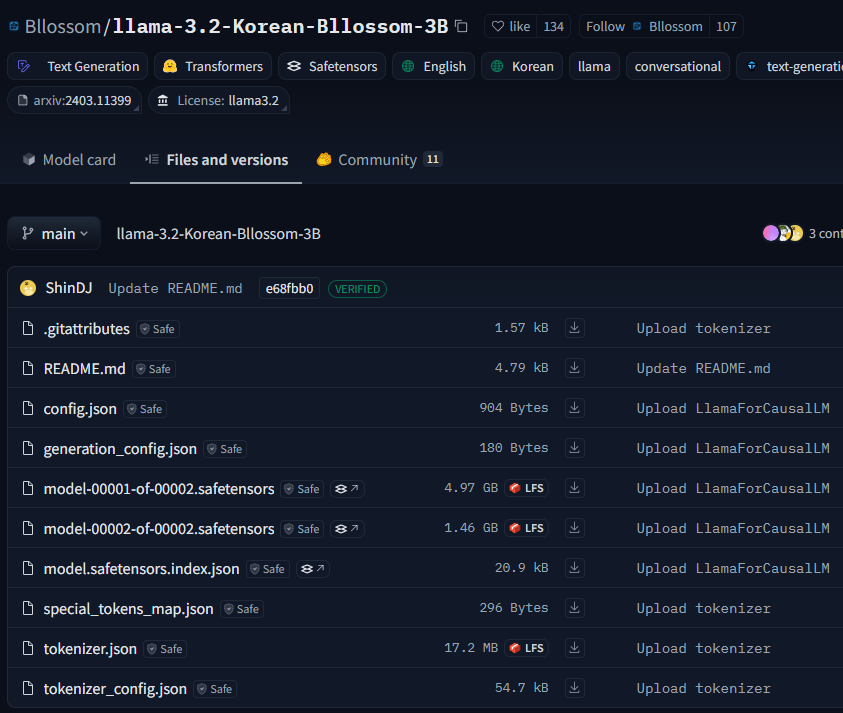Open the tokenizer.json file
The height and width of the screenshot is (713, 843).
pyautogui.click(x=90, y=649)
